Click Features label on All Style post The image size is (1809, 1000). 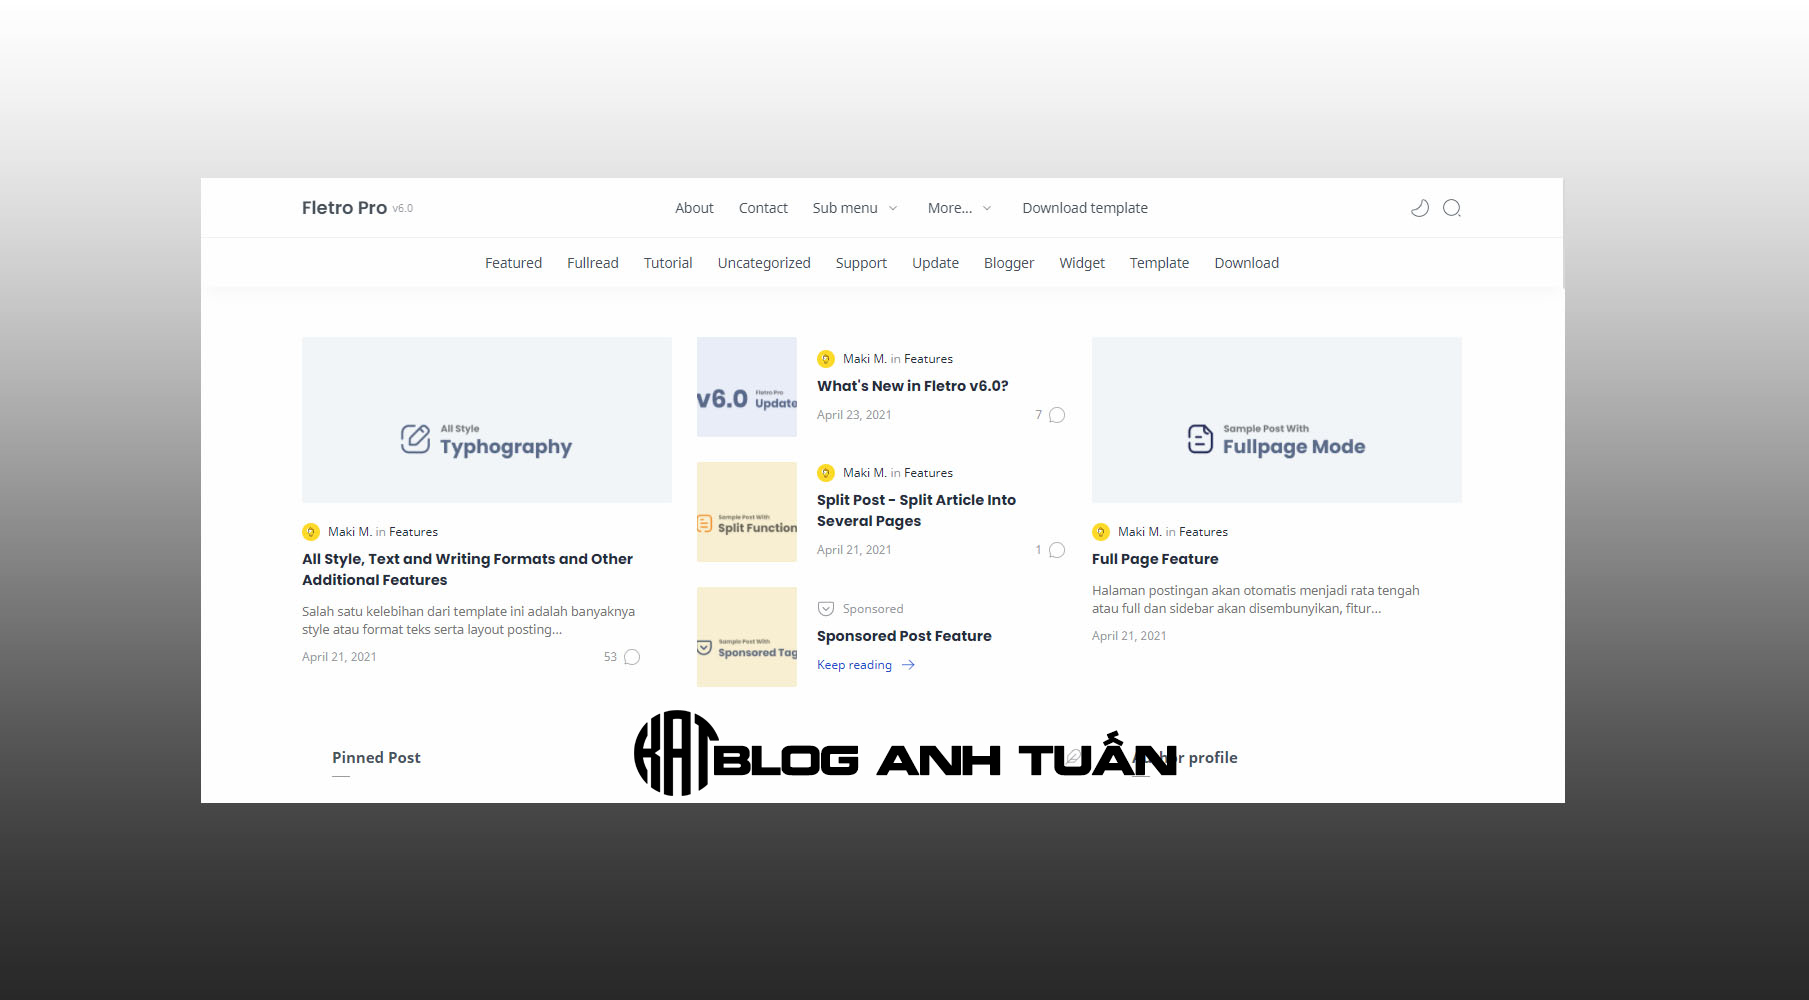pyautogui.click(x=413, y=532)
